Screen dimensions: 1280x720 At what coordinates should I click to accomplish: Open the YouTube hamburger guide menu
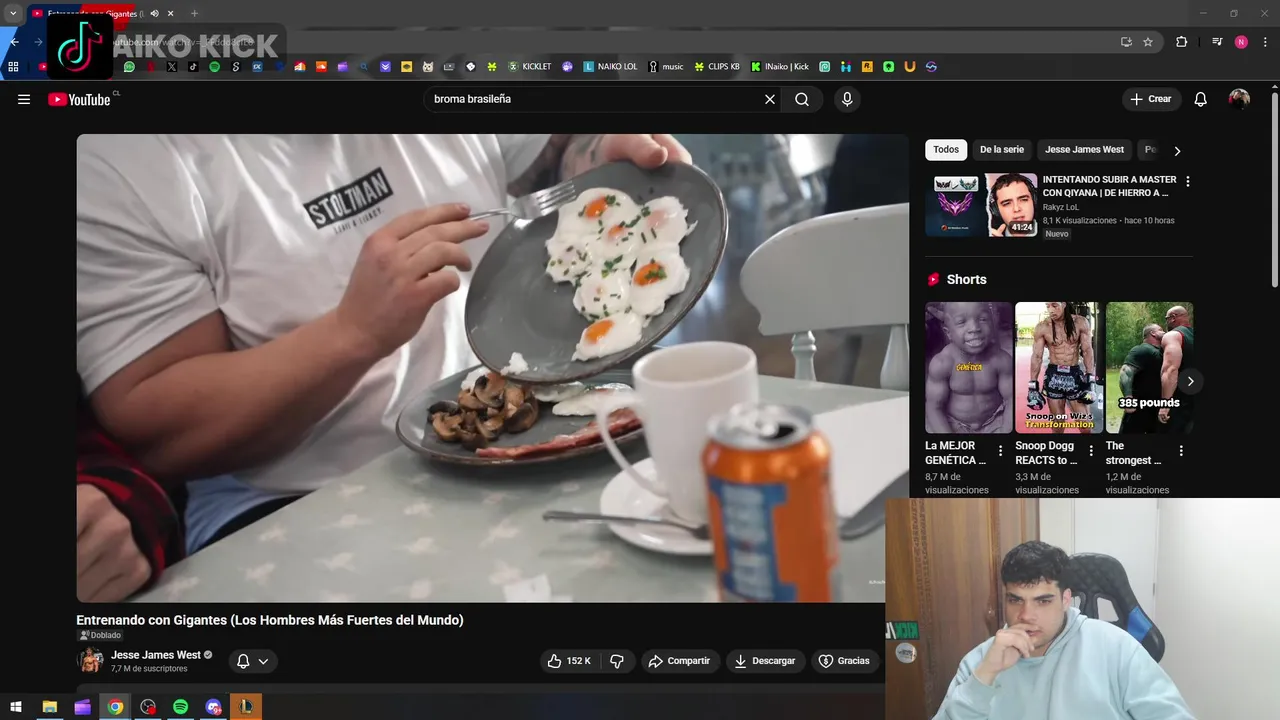tap(24, 99)
